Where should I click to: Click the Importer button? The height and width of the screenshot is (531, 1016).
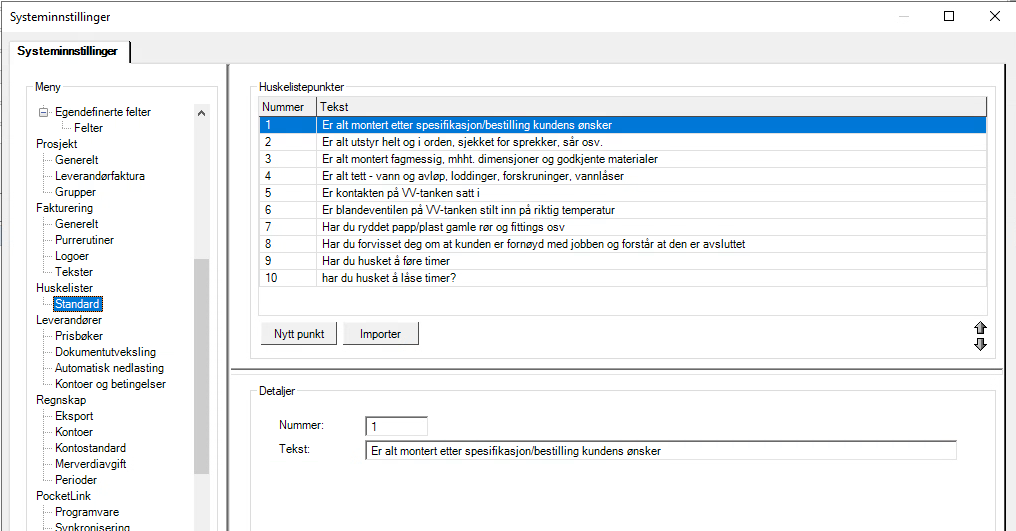[380, 334]
